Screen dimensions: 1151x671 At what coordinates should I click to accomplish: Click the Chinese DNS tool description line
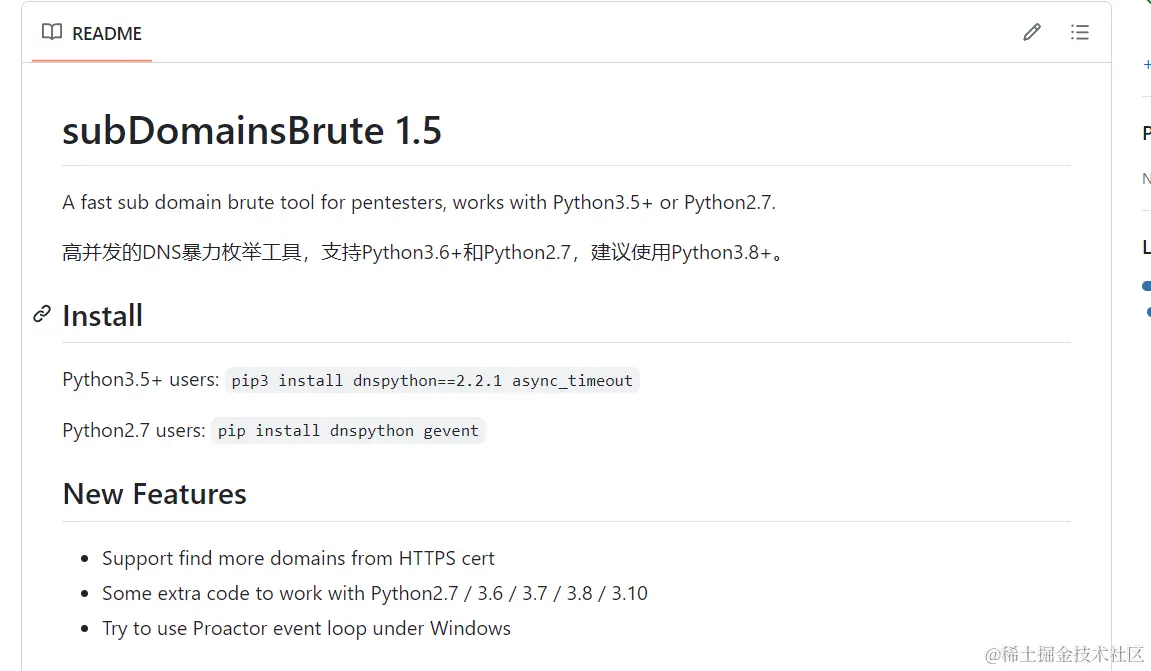[424, 253]
